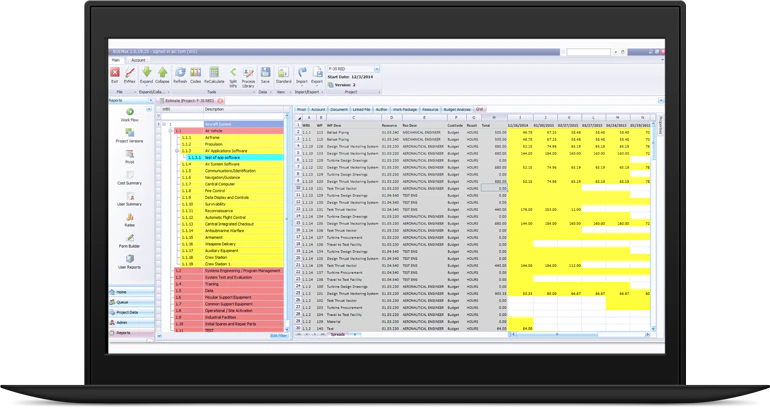Click the Description column header in tree
The image size is (770, 408).
[x=243, y=109]
